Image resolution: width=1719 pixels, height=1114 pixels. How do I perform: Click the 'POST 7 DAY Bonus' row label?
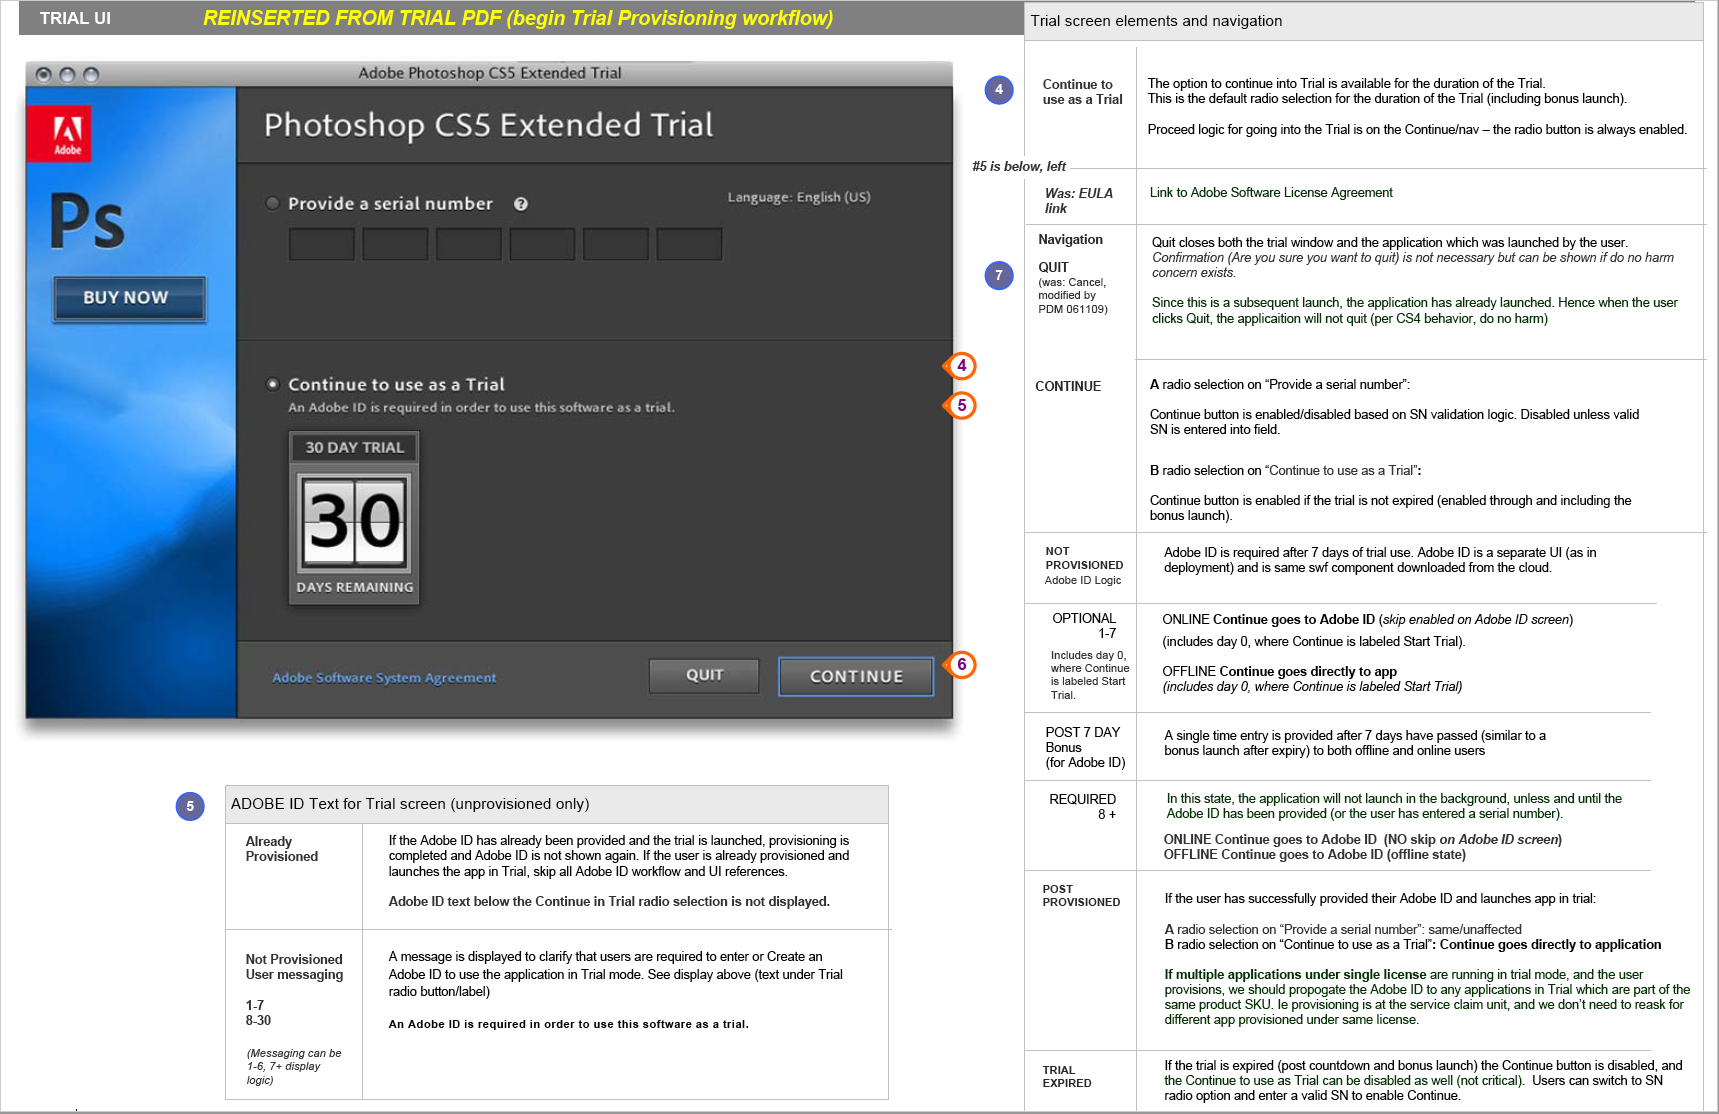[1085, 747]
